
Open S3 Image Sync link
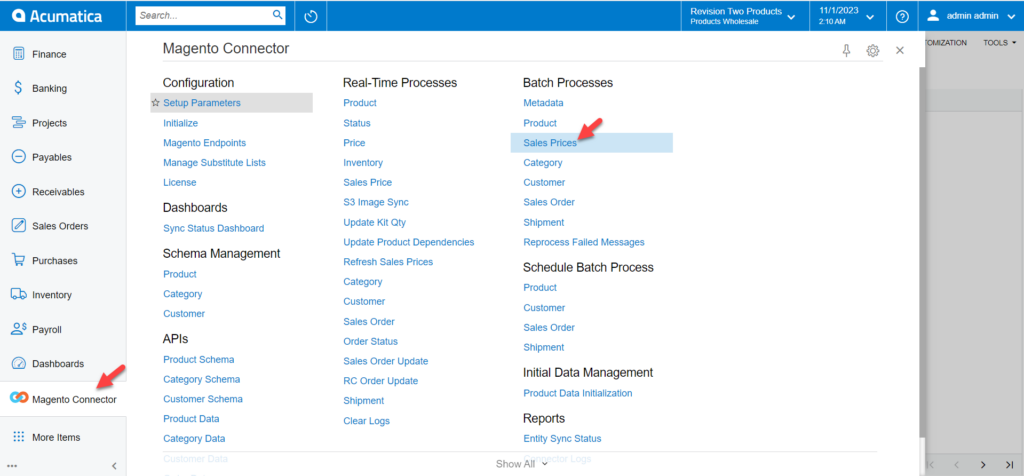tap(376, 202)
